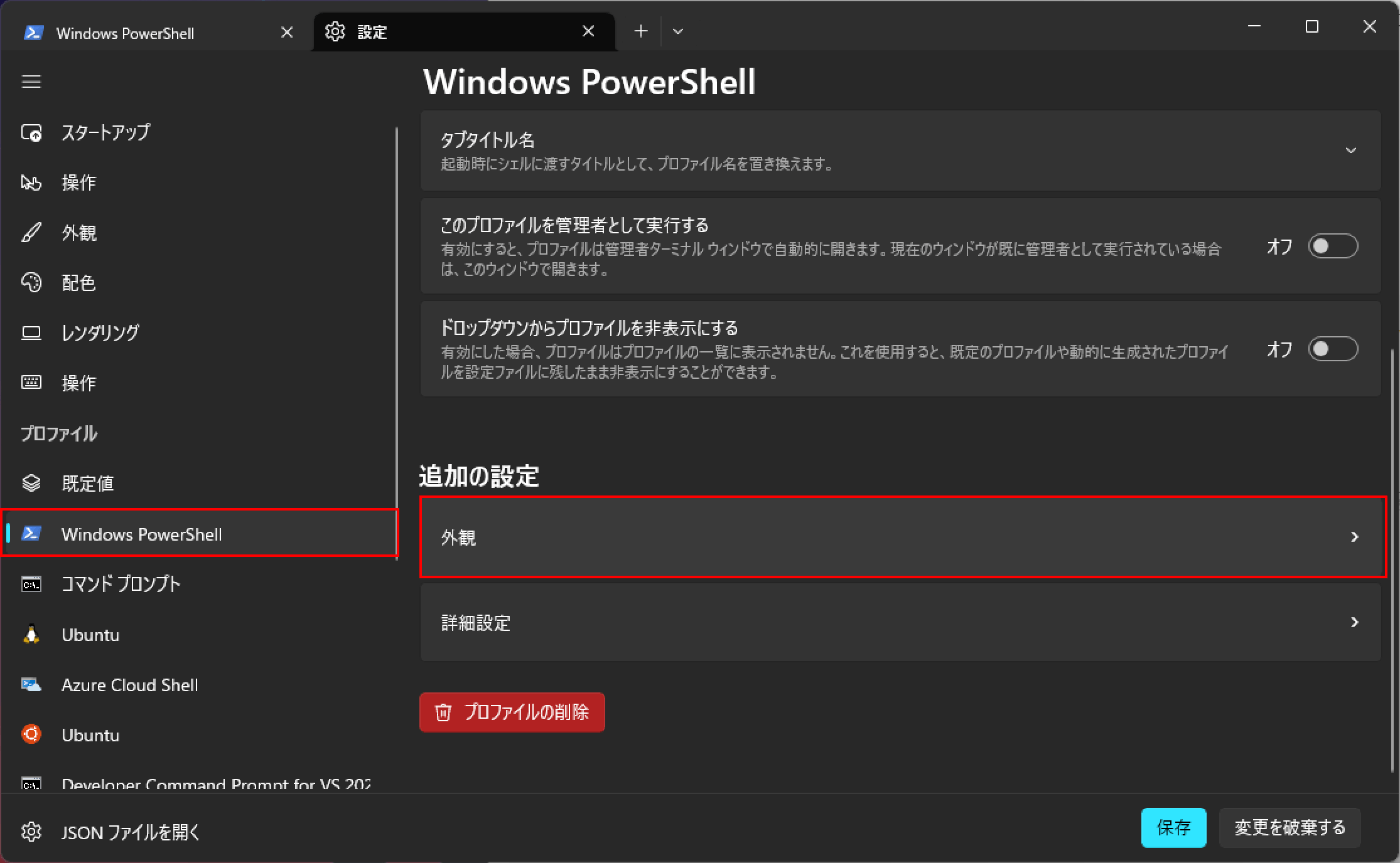Click the red プロファイルの削除 button
Image resolution: width=1400 pixels, height=863 pixels.
point(512,712)
